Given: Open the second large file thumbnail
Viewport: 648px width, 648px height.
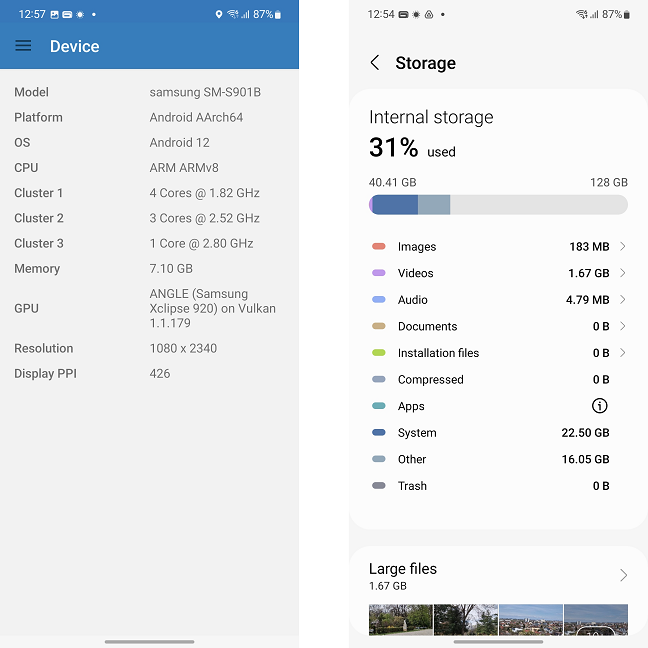Looking at the screenshot, I should pyautogui.click(x=466, y=619).
